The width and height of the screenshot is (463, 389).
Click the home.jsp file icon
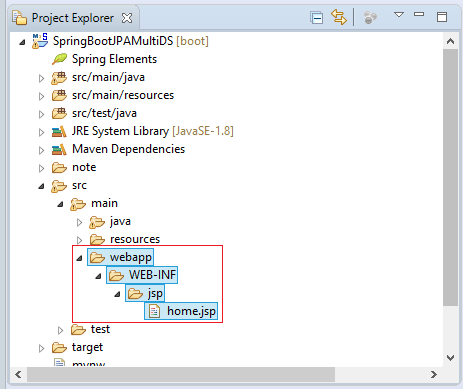[154, 311]
